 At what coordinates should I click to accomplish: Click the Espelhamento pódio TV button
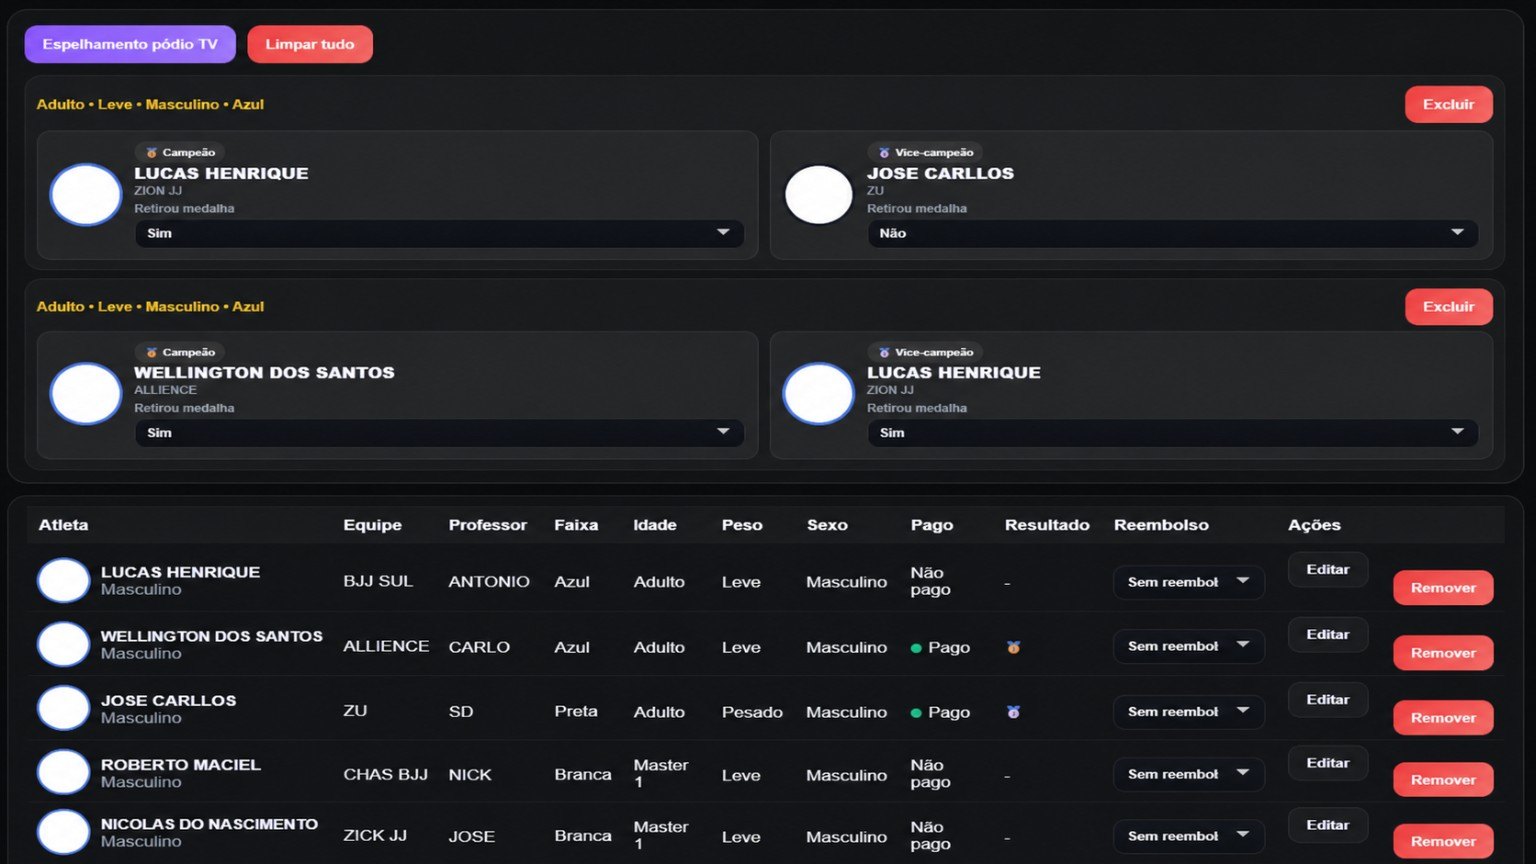point(130,44)
